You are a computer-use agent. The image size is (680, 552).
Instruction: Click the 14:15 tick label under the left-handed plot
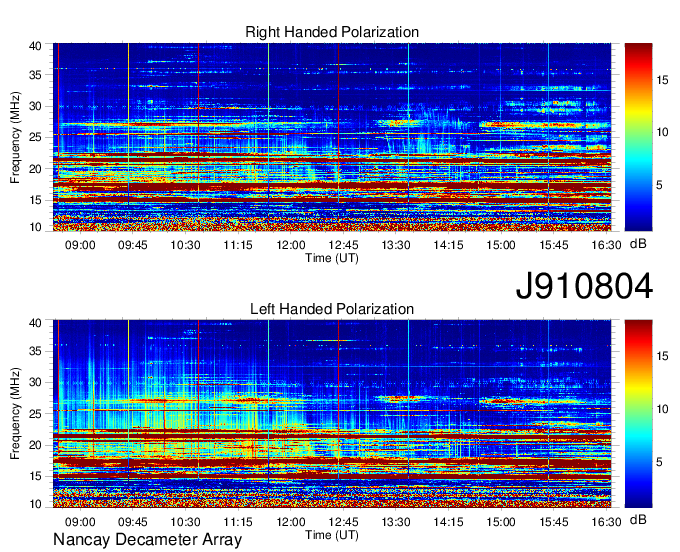click(448, 522)
